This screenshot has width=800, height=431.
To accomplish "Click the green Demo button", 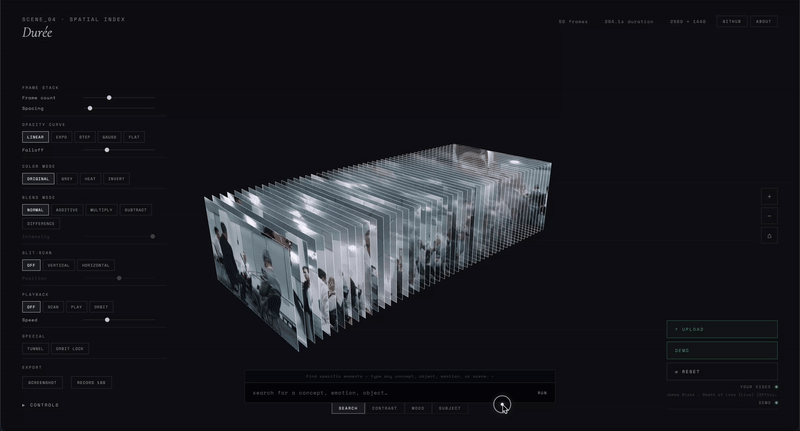I will click(x=722, y=350).
